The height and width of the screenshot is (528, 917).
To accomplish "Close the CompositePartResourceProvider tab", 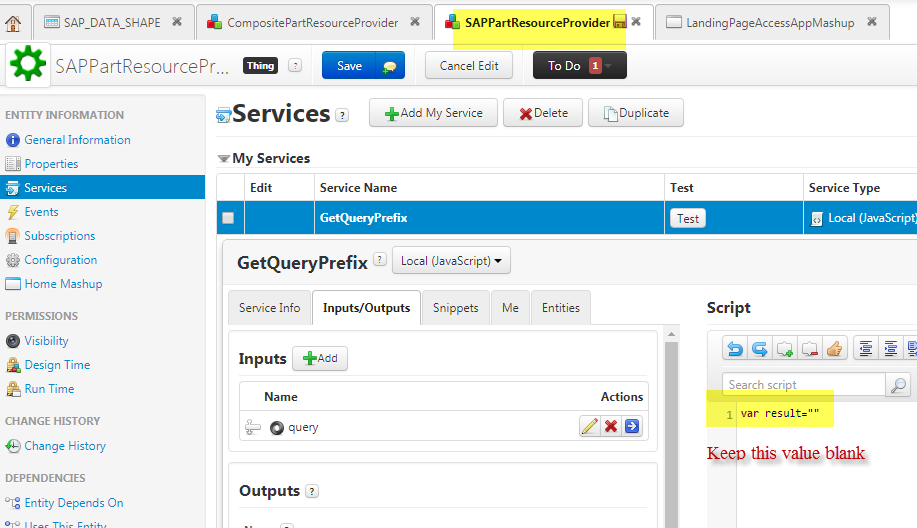I will pos(415,22).
